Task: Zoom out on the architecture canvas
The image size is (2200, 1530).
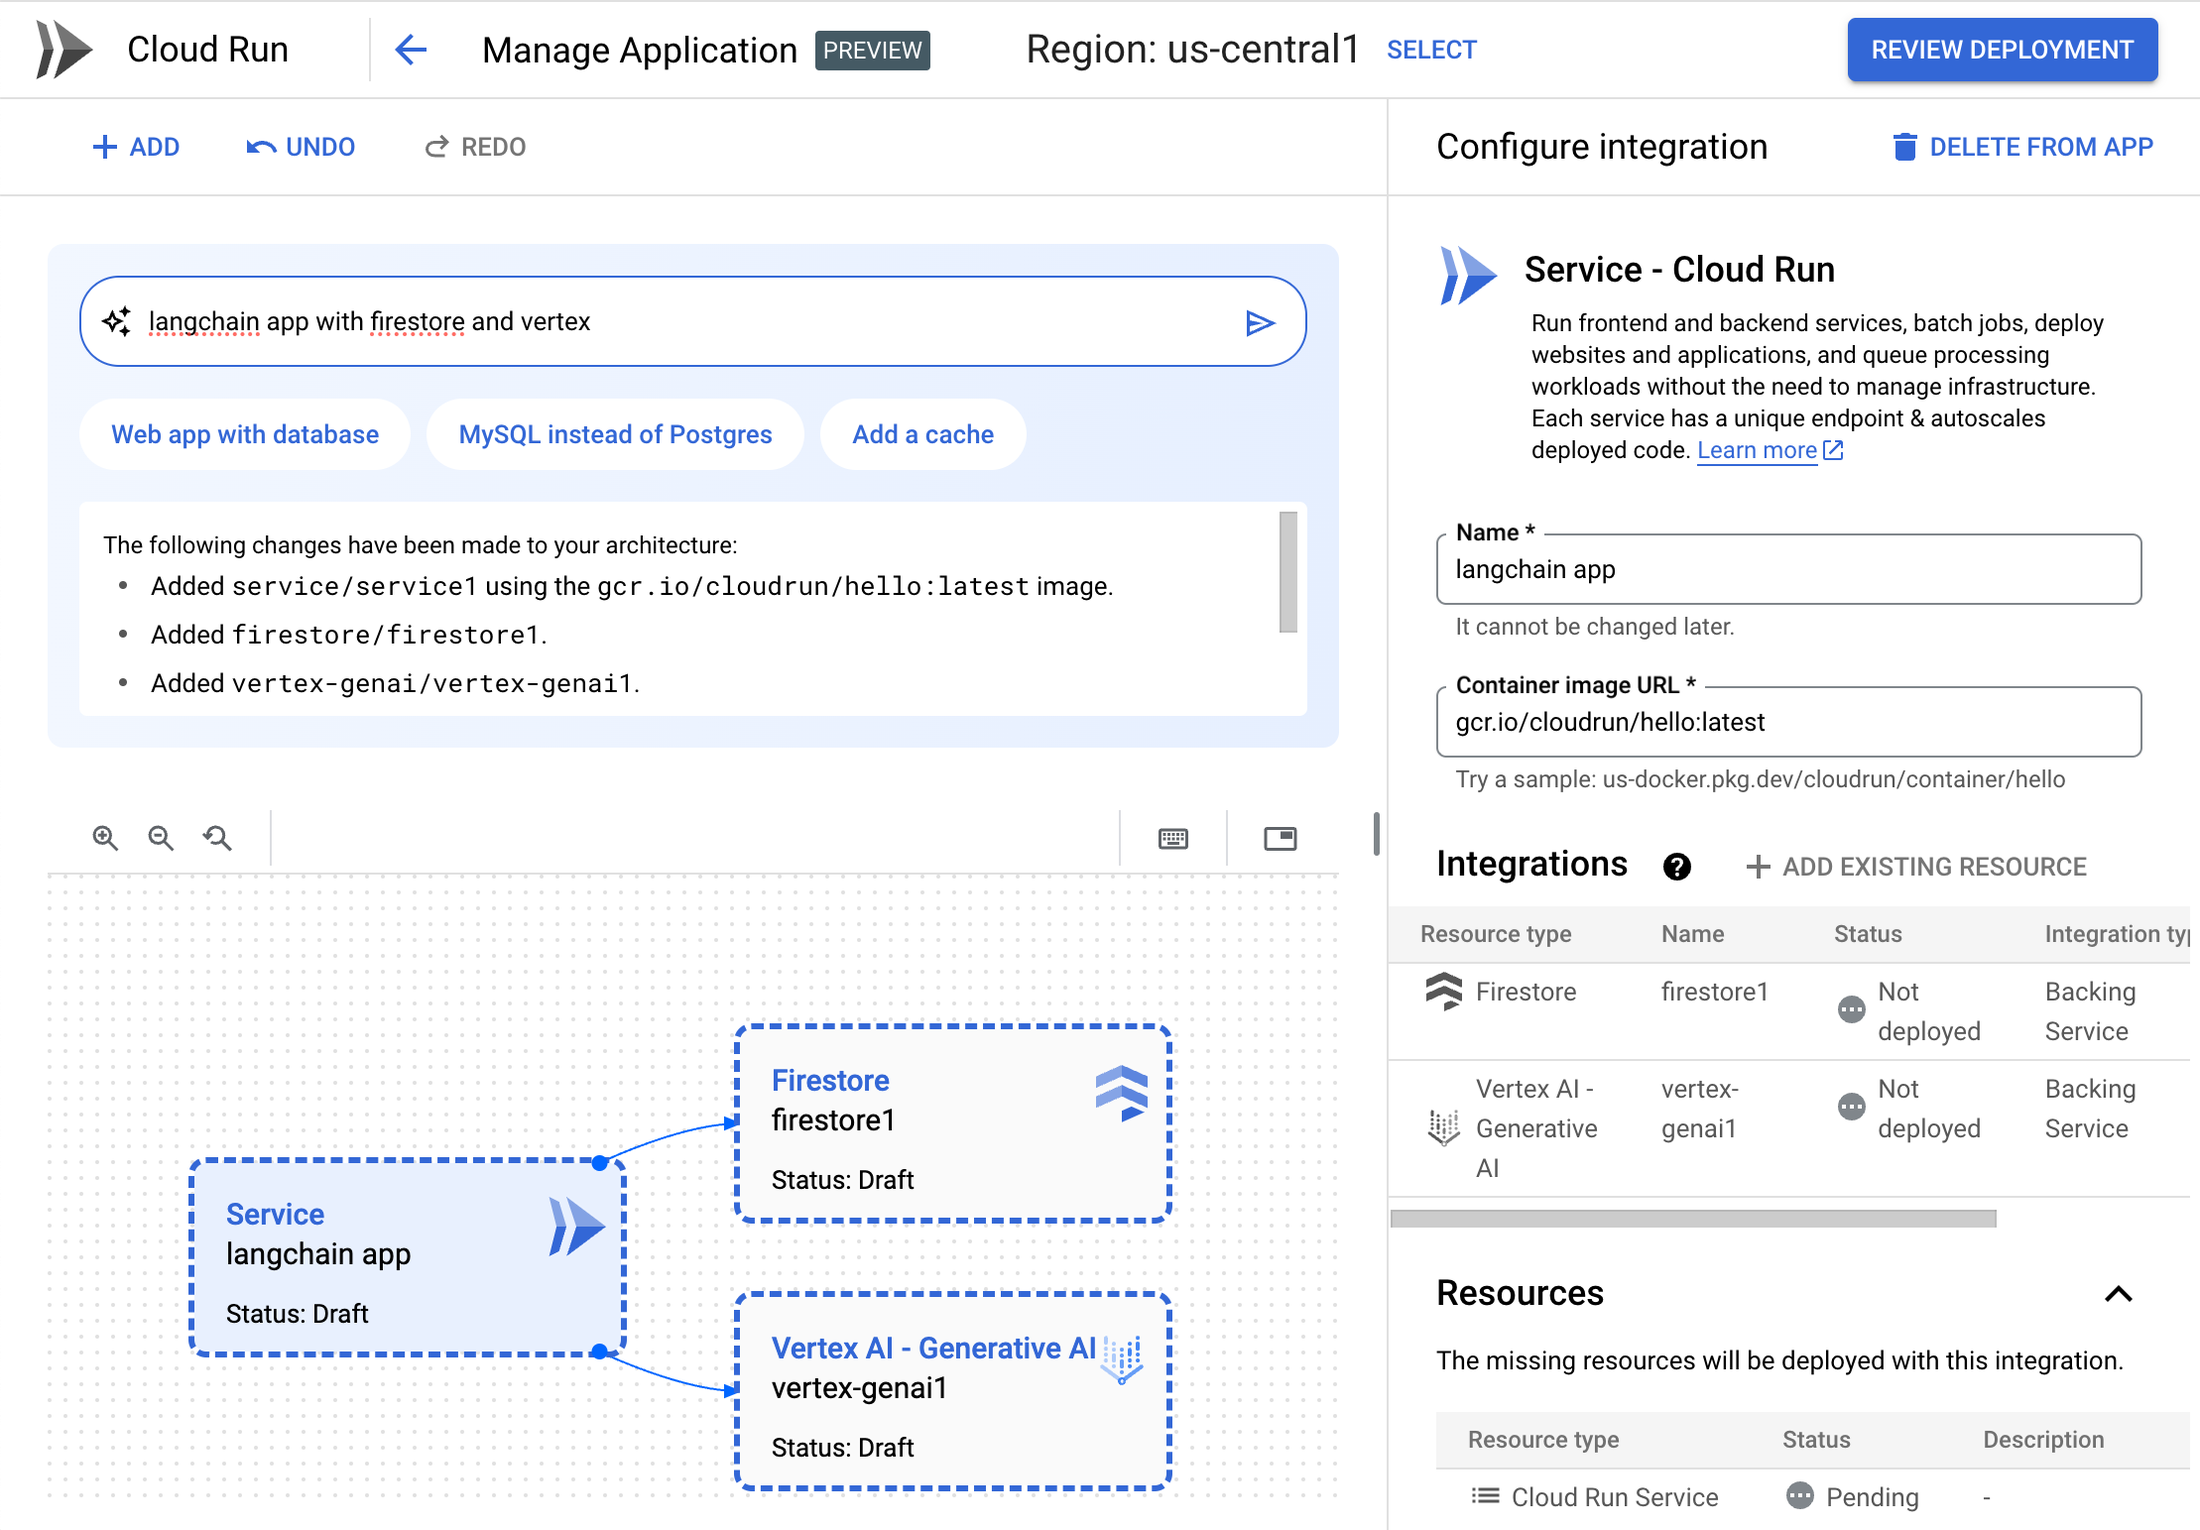Action: click(161, 838)
